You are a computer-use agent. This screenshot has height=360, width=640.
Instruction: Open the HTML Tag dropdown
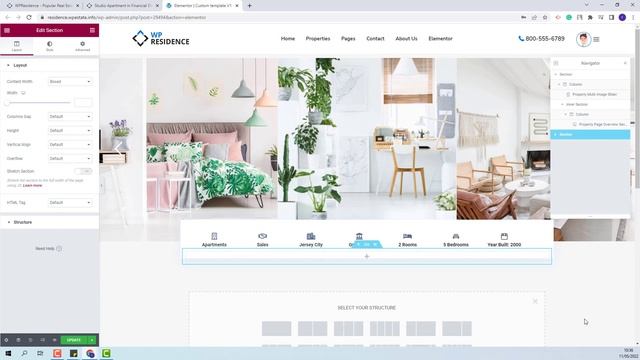[70, 202]
